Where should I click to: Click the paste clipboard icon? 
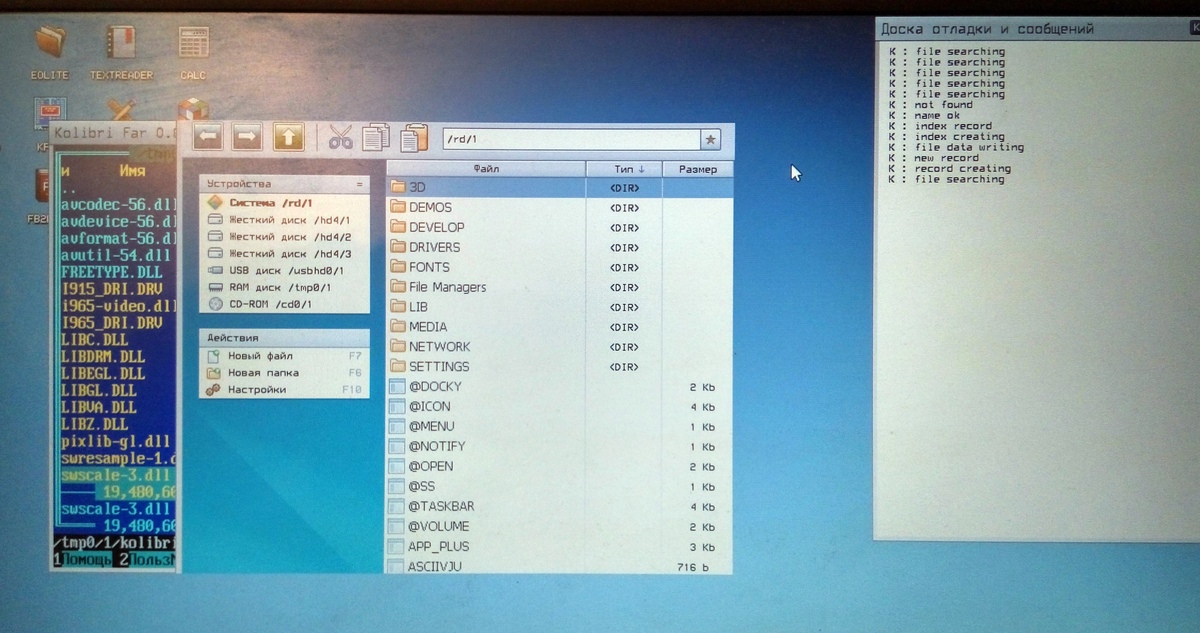[413, 137]
